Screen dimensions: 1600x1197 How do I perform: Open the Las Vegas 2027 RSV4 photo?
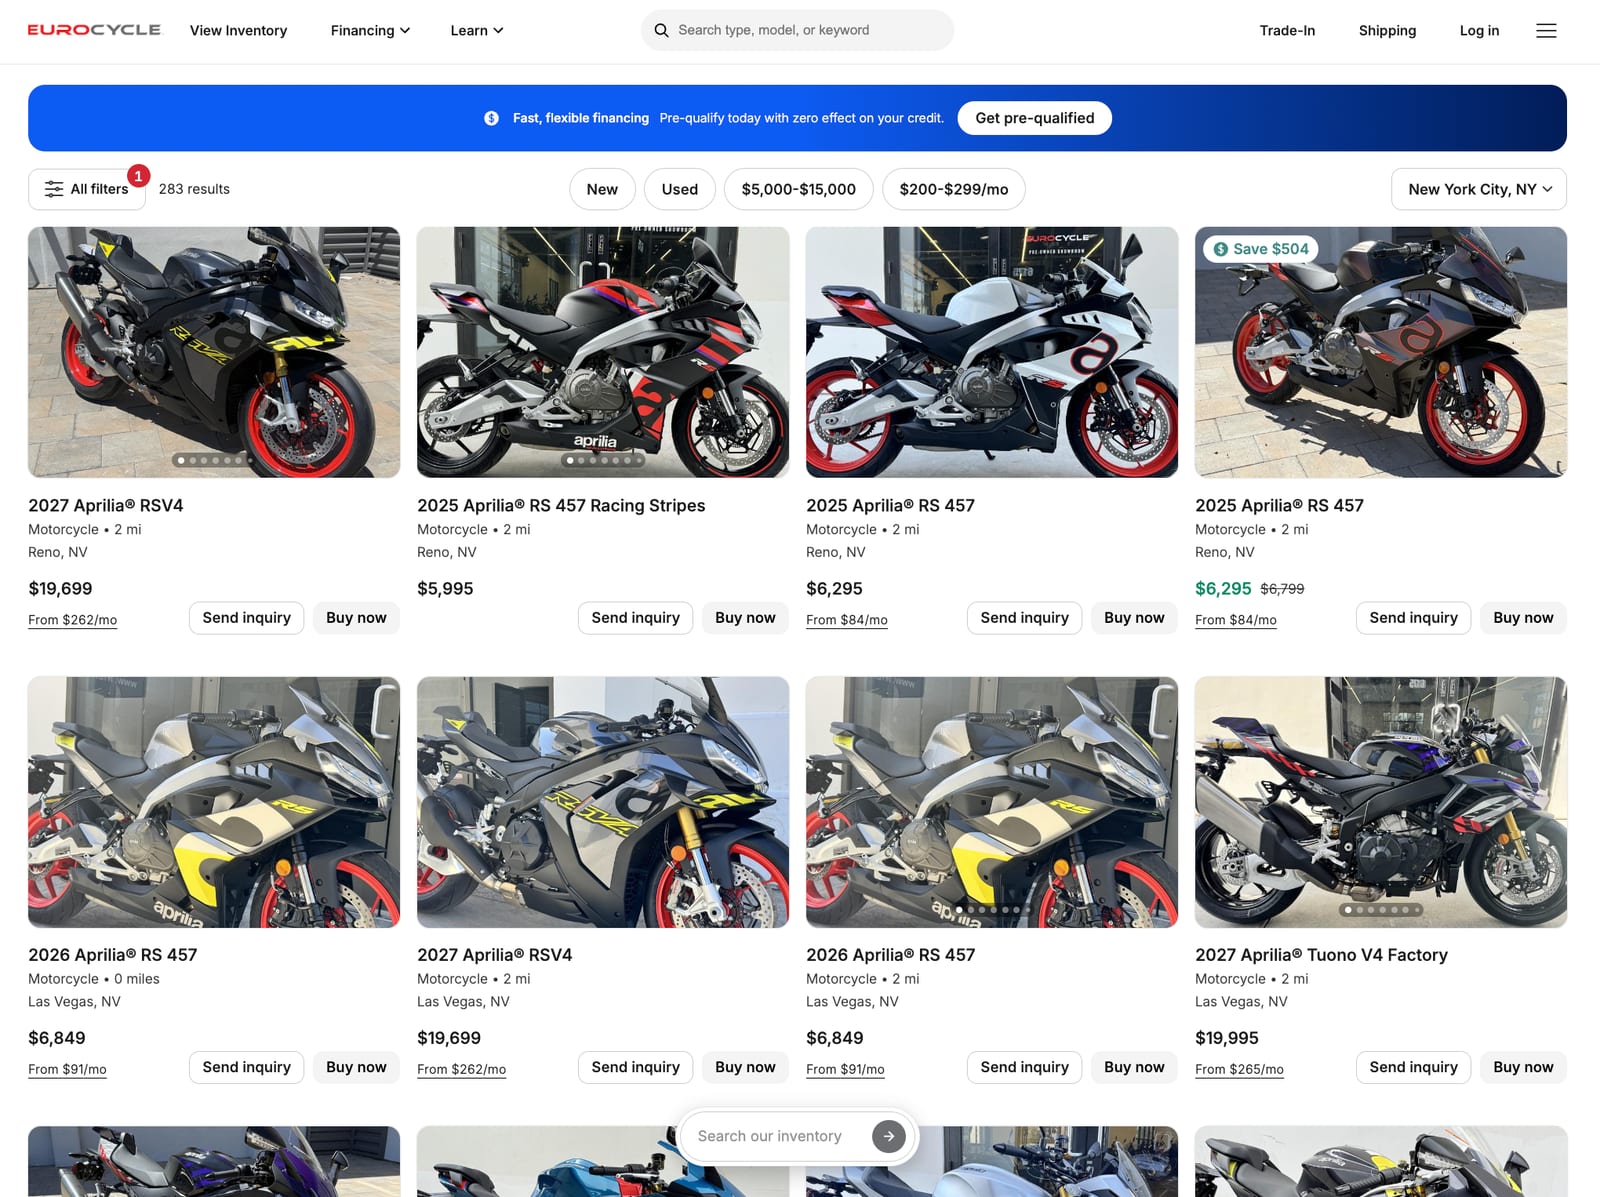point(603,802)
